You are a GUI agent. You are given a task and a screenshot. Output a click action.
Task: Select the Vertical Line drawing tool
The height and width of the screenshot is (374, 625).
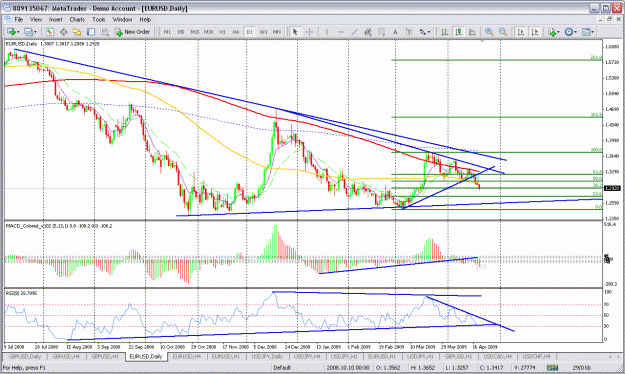327,32
